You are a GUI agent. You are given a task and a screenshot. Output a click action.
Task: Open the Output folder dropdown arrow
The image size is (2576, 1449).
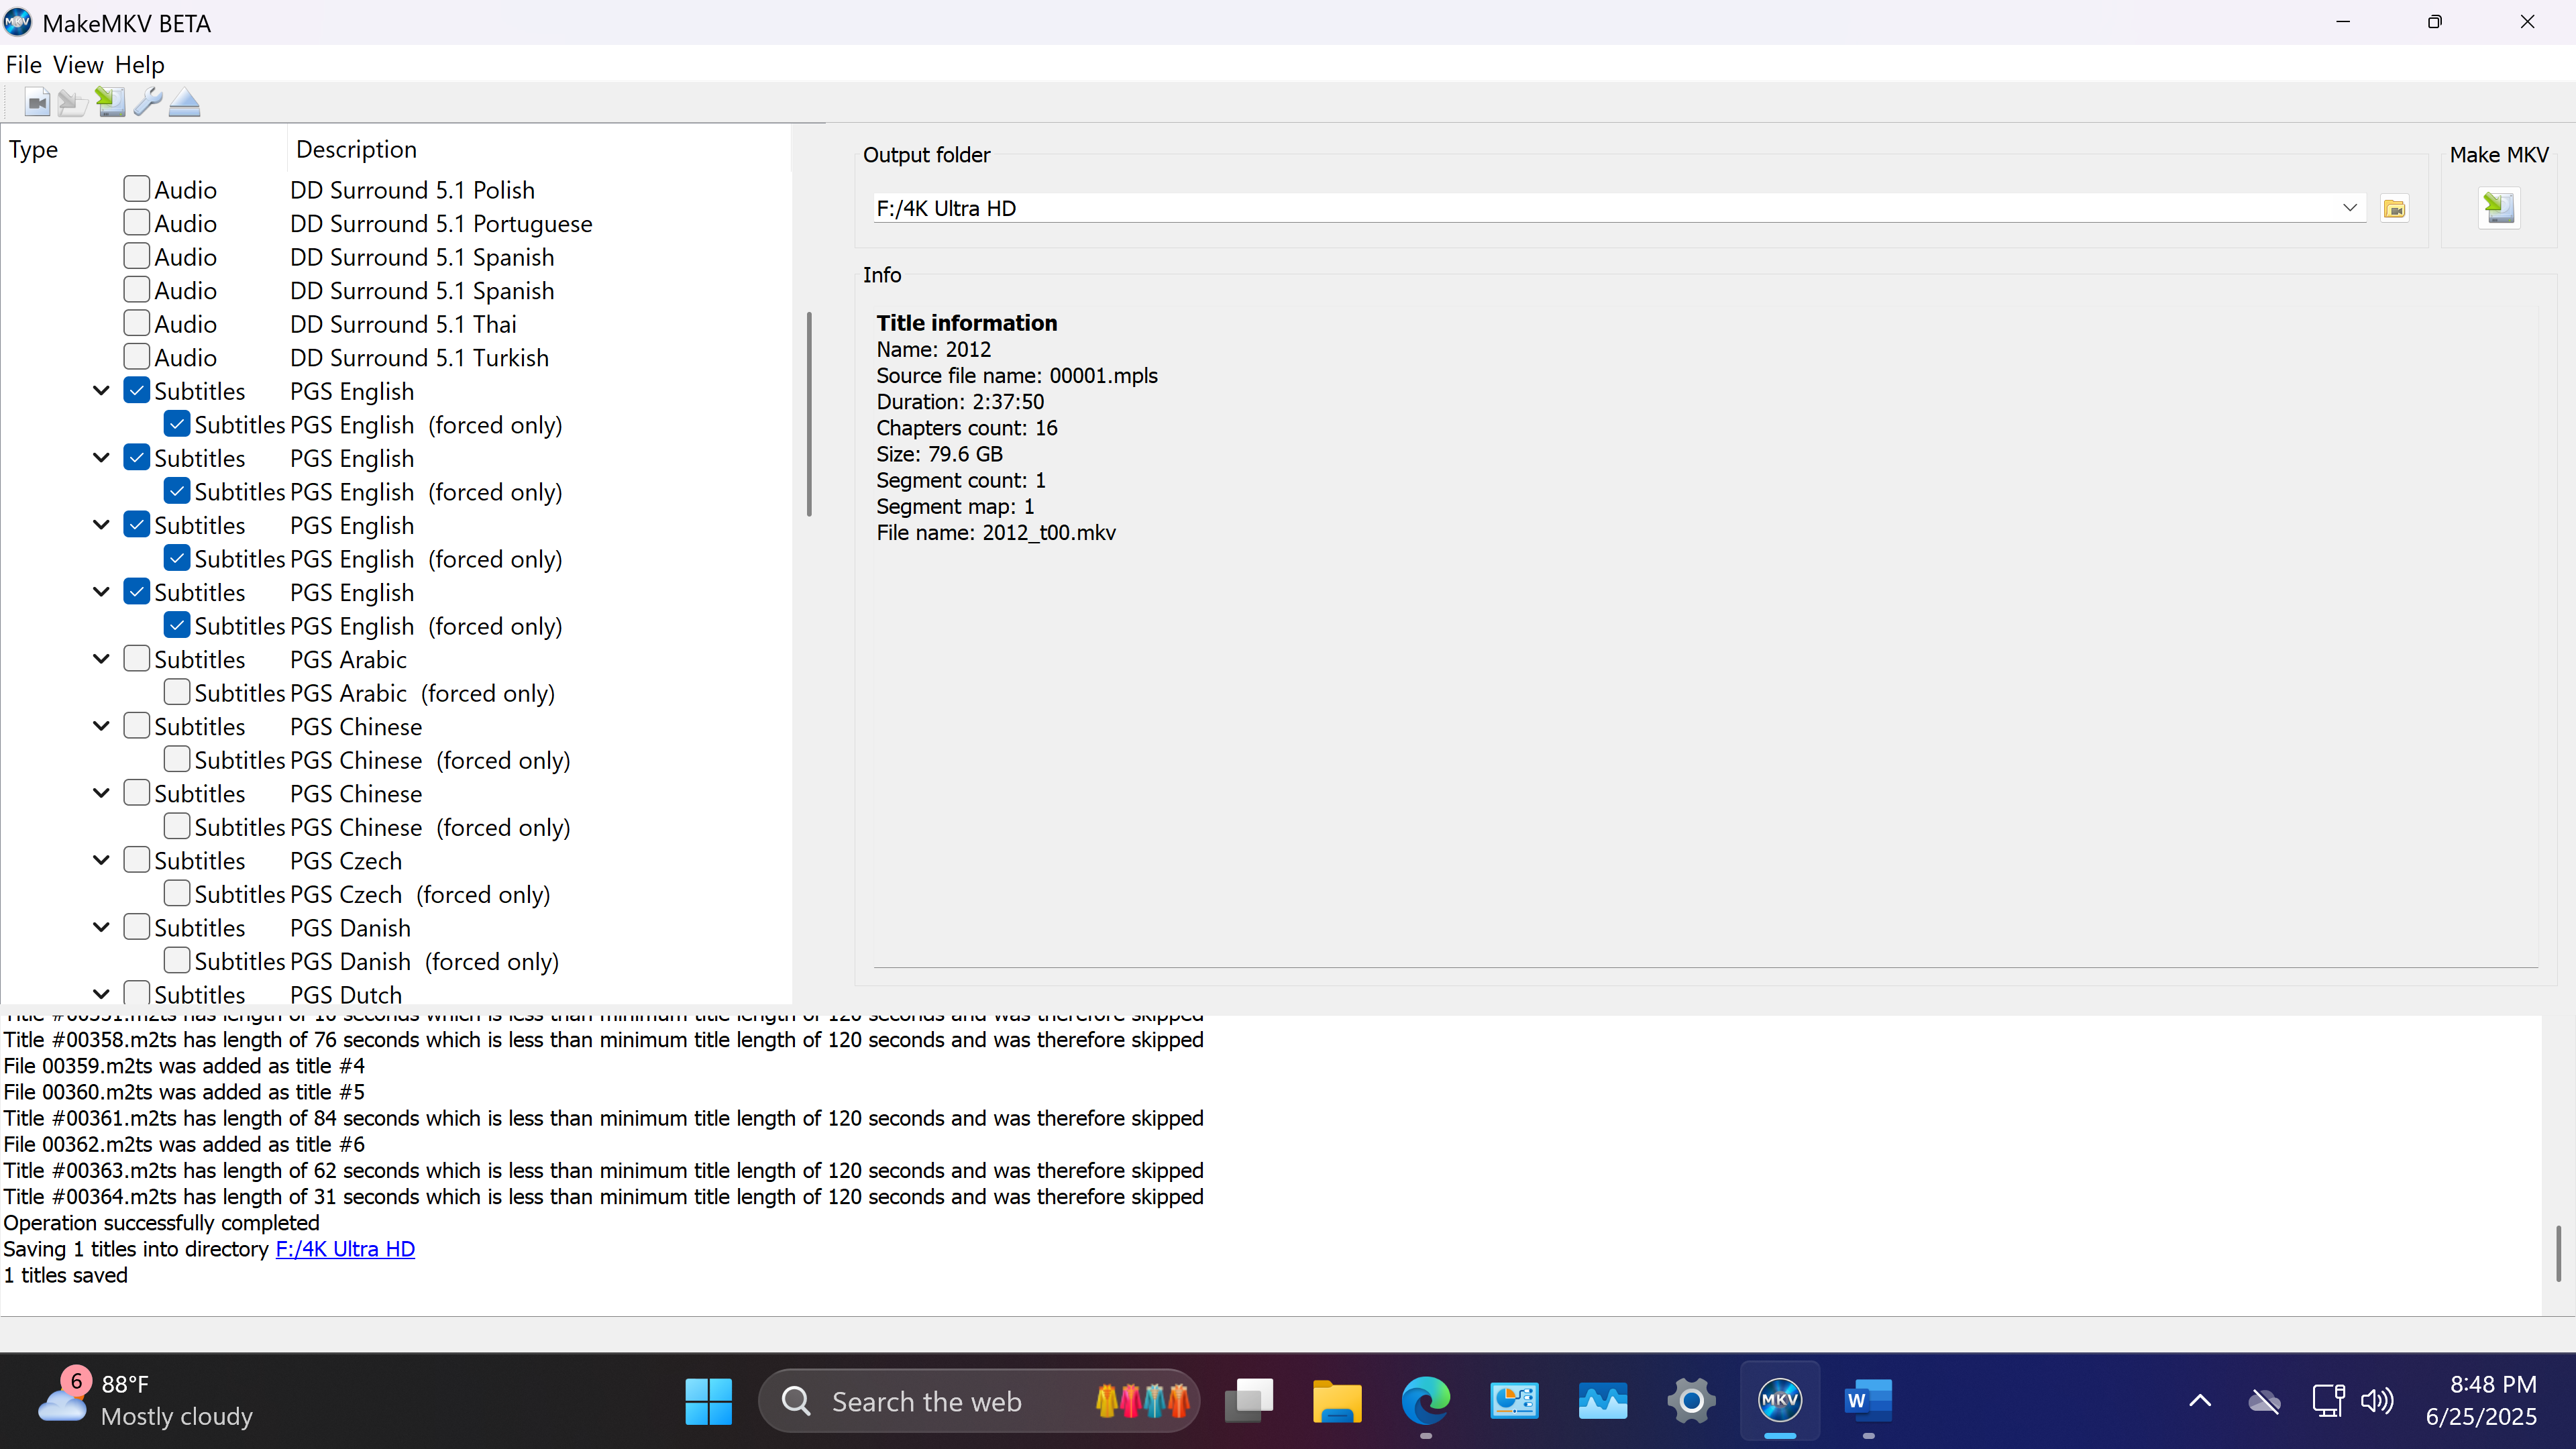pos(2349,208)
